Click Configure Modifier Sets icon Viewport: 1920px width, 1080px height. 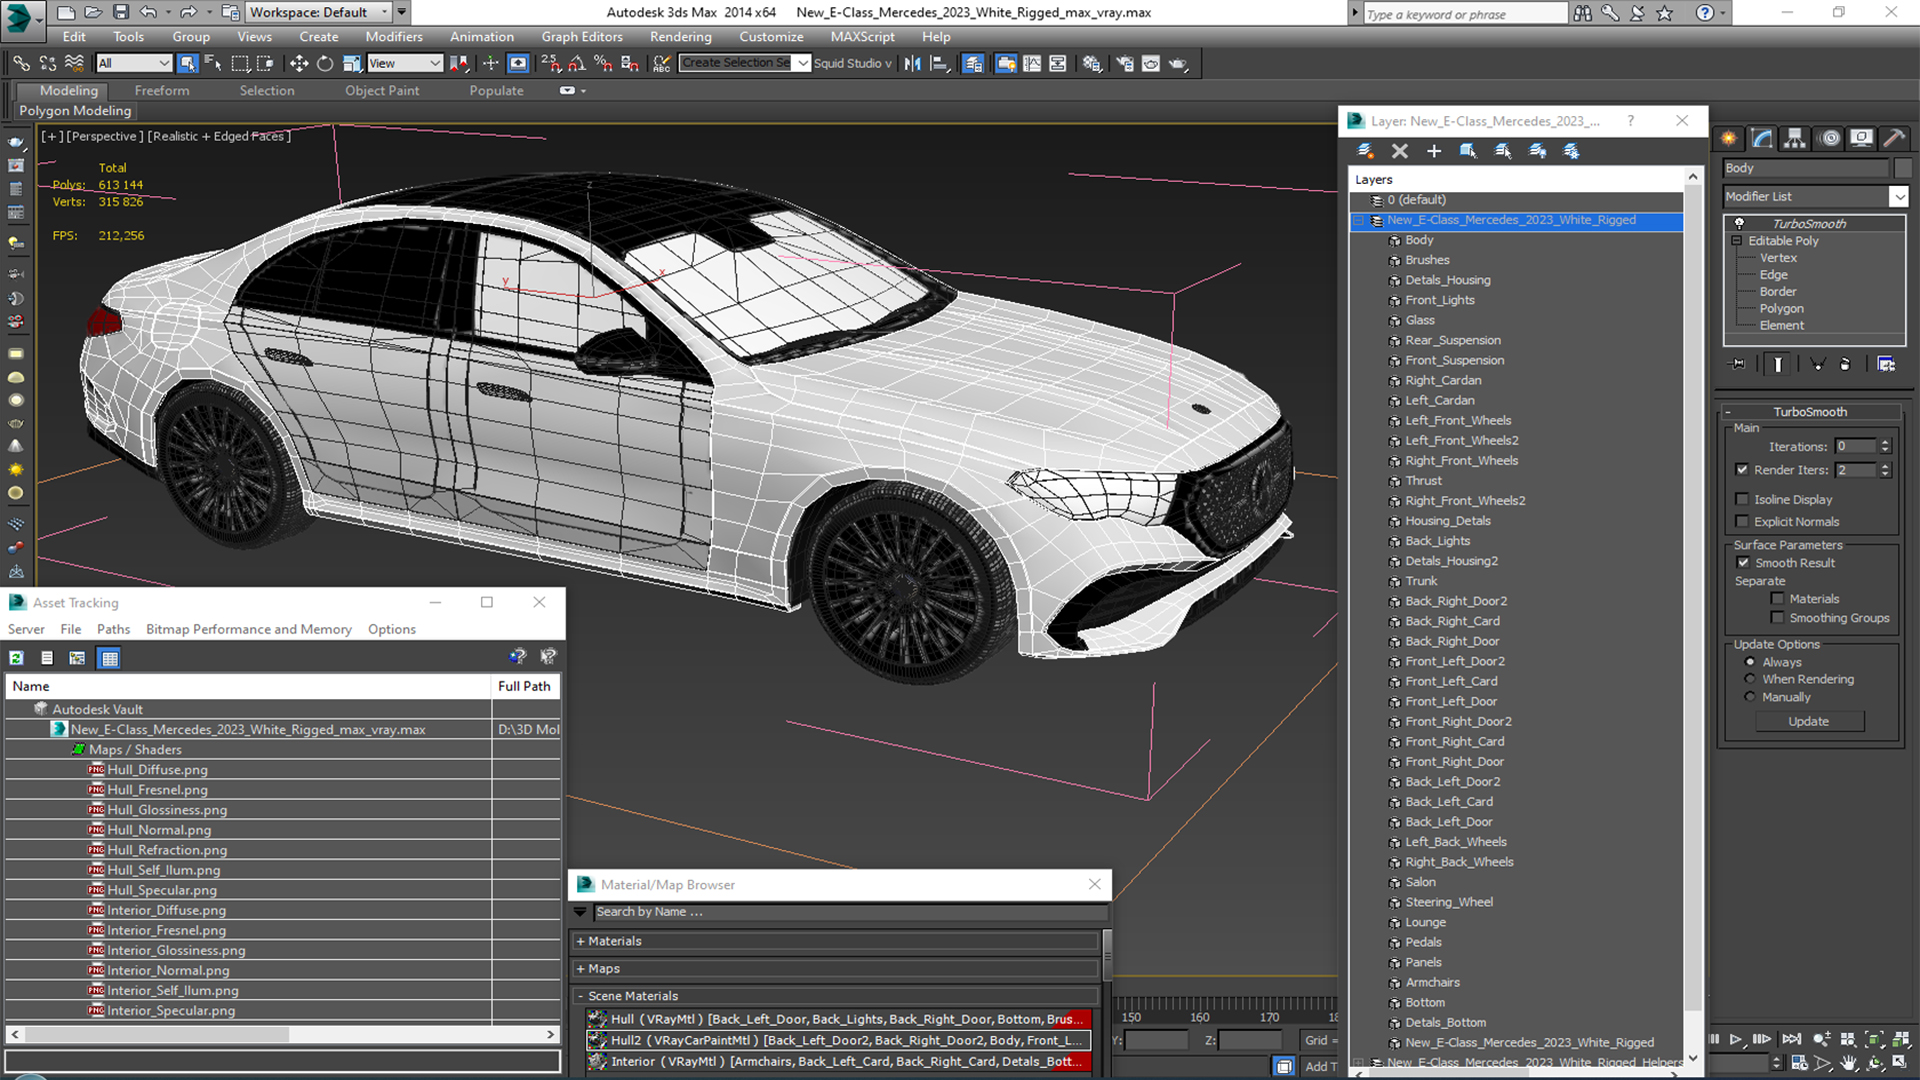coord(1886,364)
